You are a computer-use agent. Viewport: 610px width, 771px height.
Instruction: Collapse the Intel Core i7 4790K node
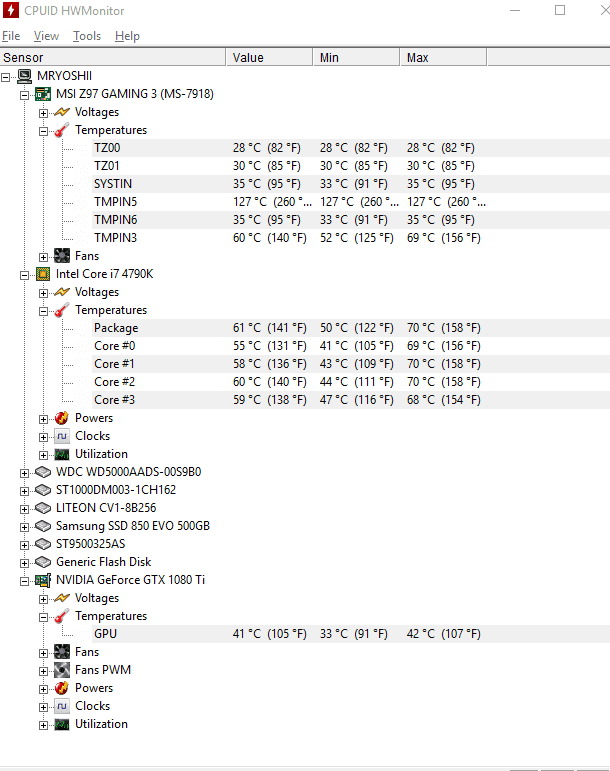(x=24, y=275)
